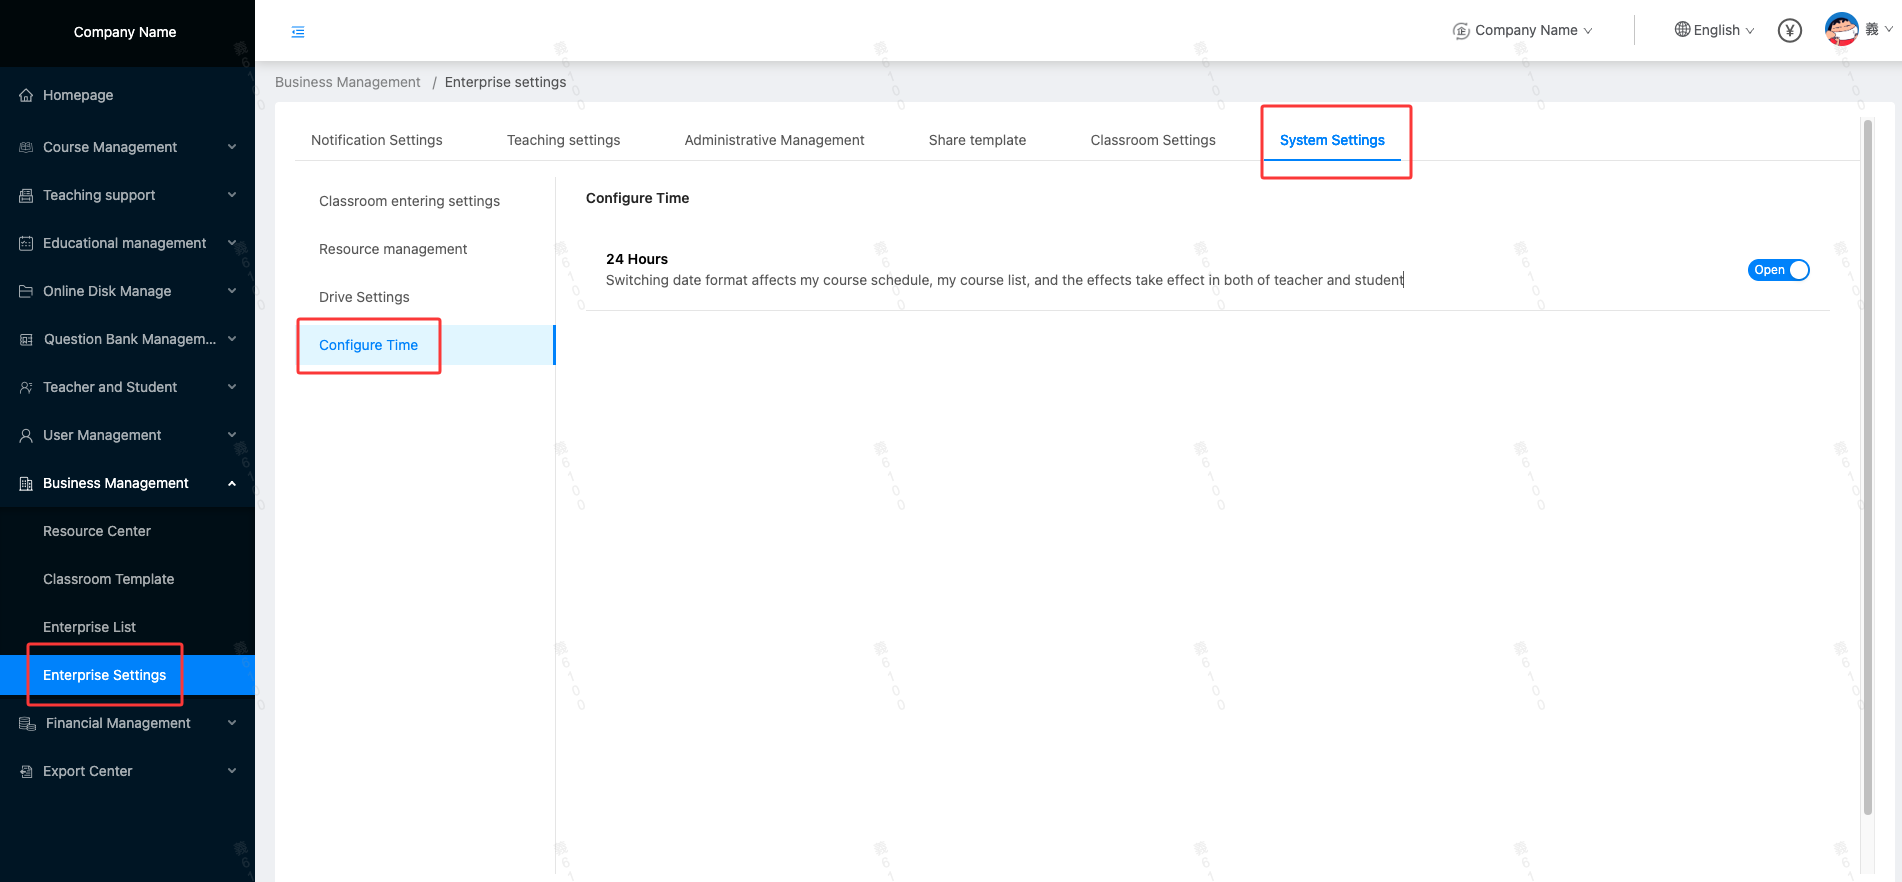The image size is (1902, 882).
Task: Click the Business Management building icon
Action: (26, 484)
